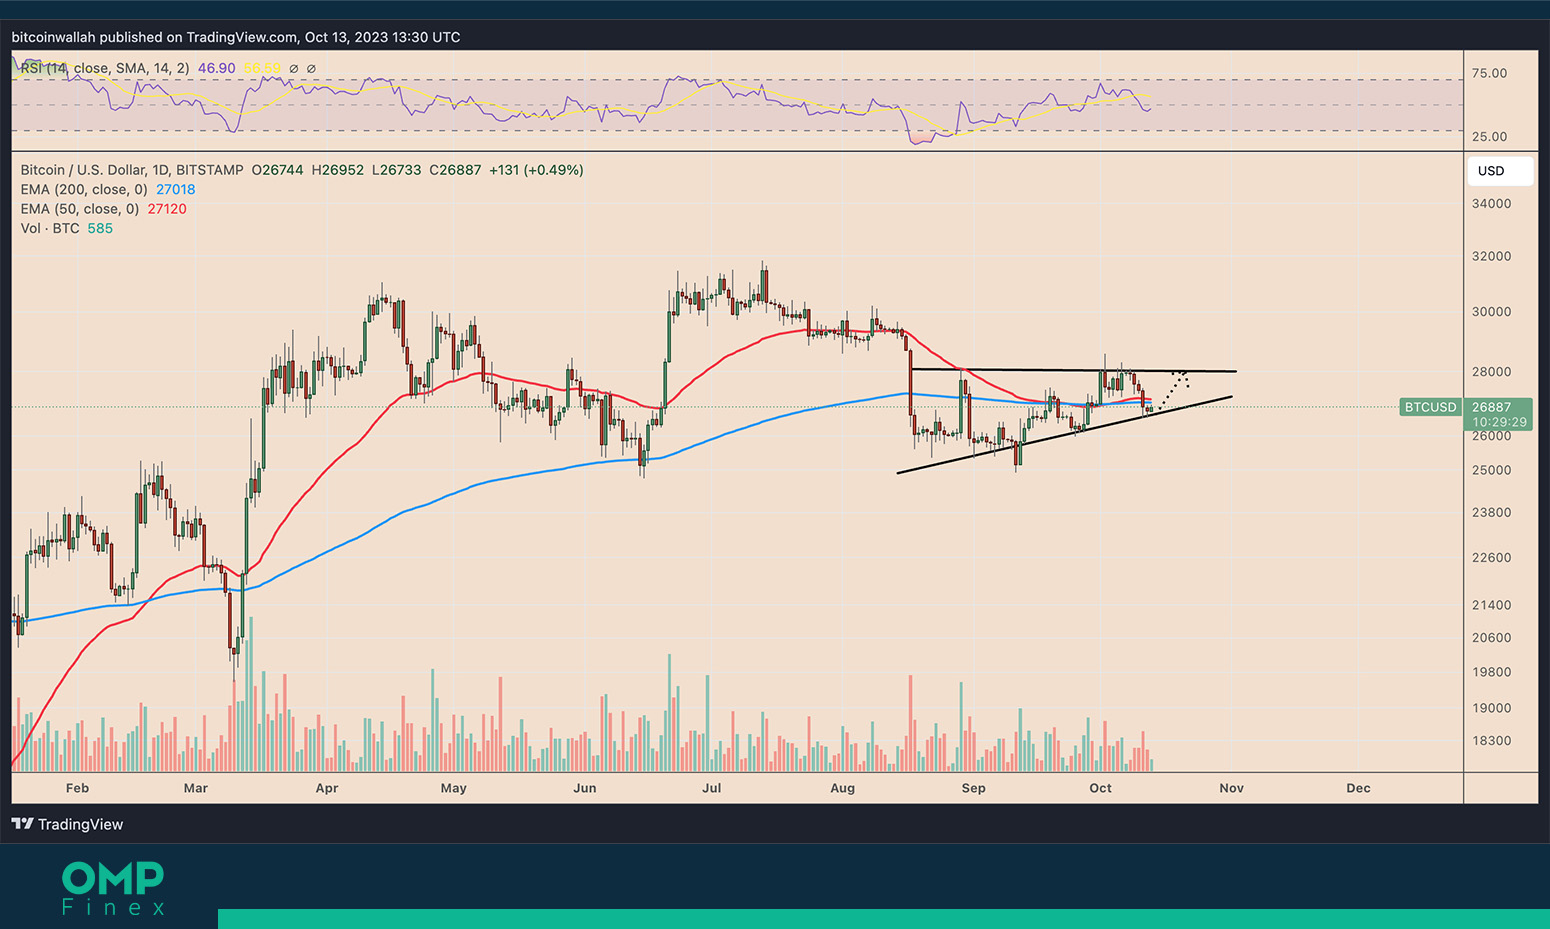
Task: Click the 10:29:29 bar countdown timer
Action: (1499, 422)
